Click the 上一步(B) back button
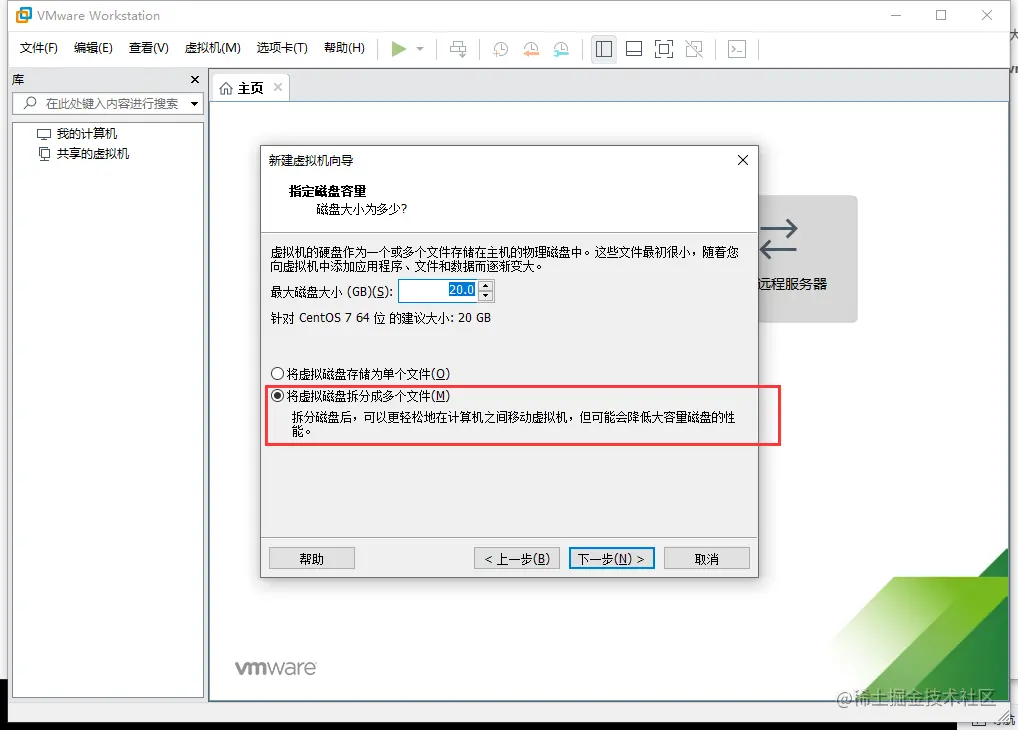This screenshot has height=730, width=1018. [x=517, y=559]
